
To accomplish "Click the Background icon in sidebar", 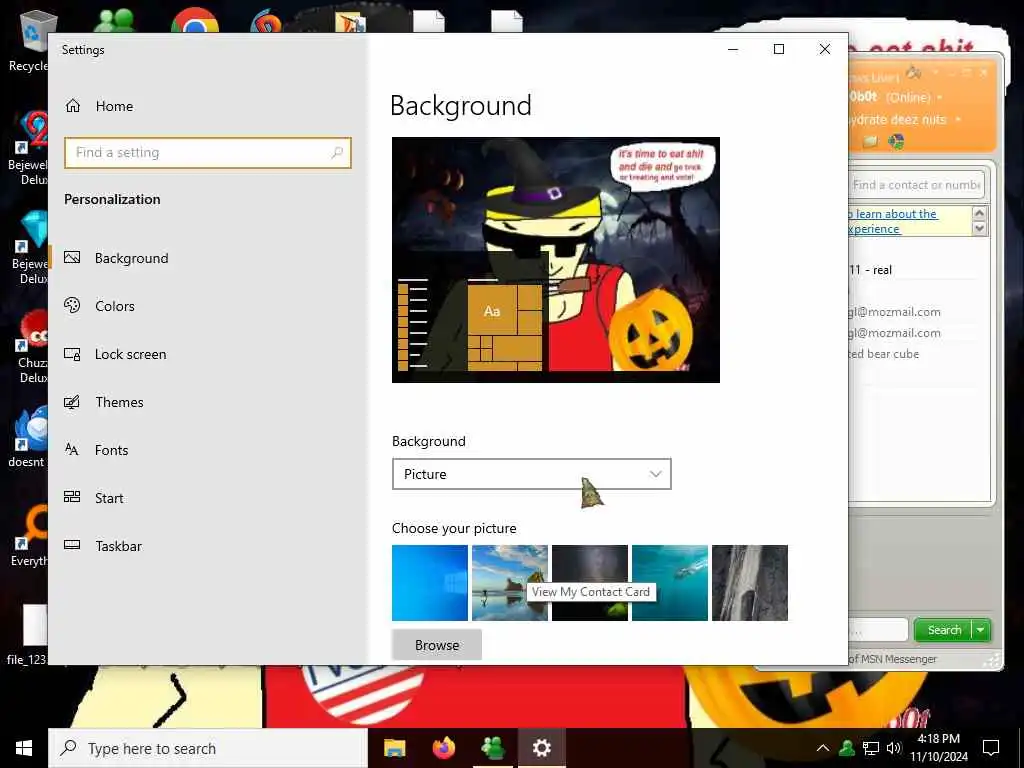I will (x=72, y=257).
